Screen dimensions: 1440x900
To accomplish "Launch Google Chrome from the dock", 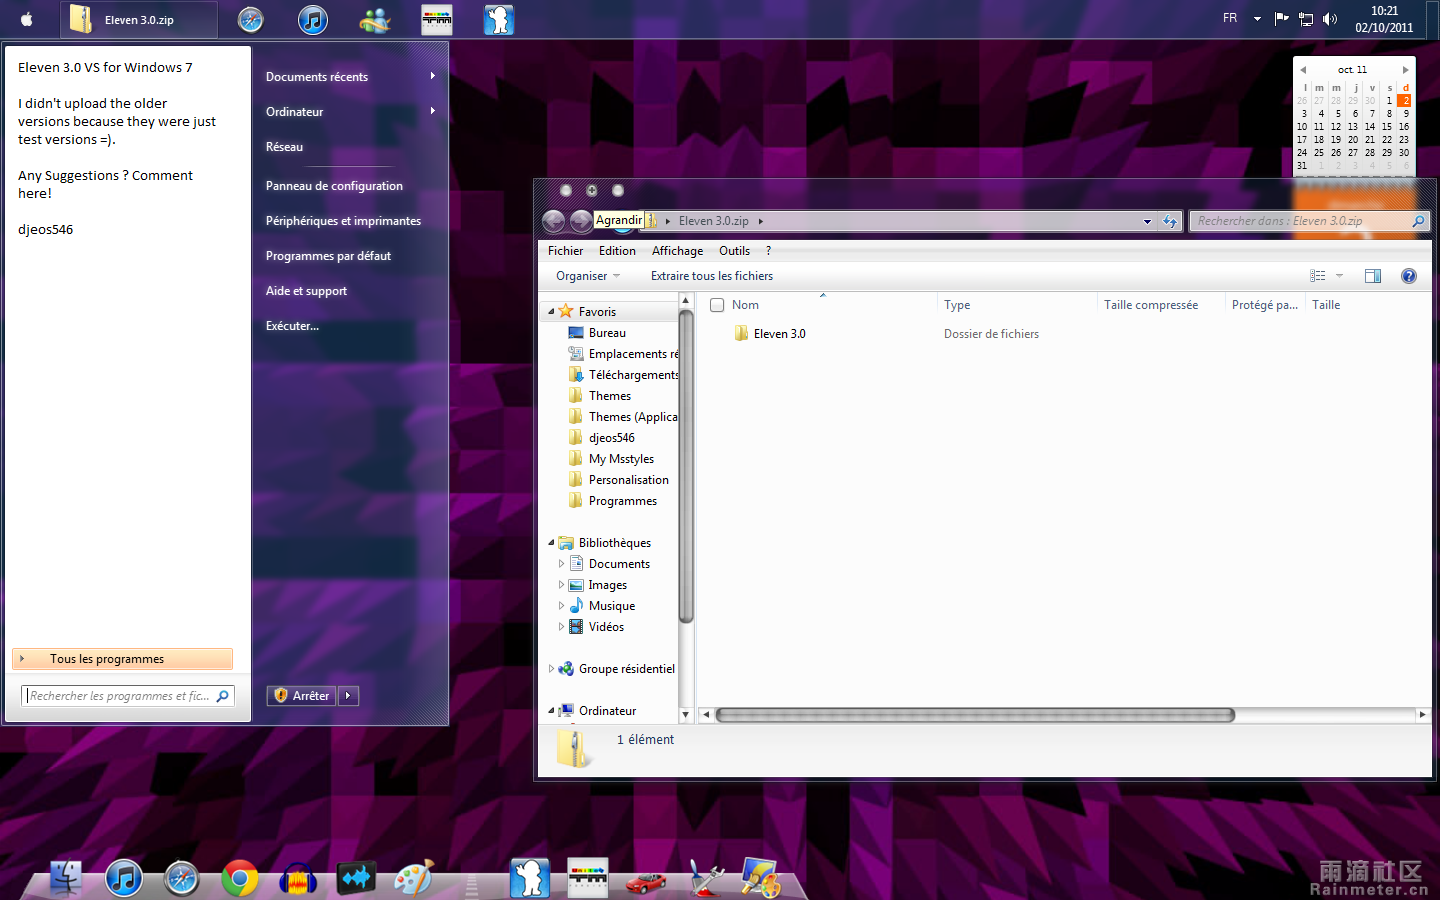I will coord(240,878).
